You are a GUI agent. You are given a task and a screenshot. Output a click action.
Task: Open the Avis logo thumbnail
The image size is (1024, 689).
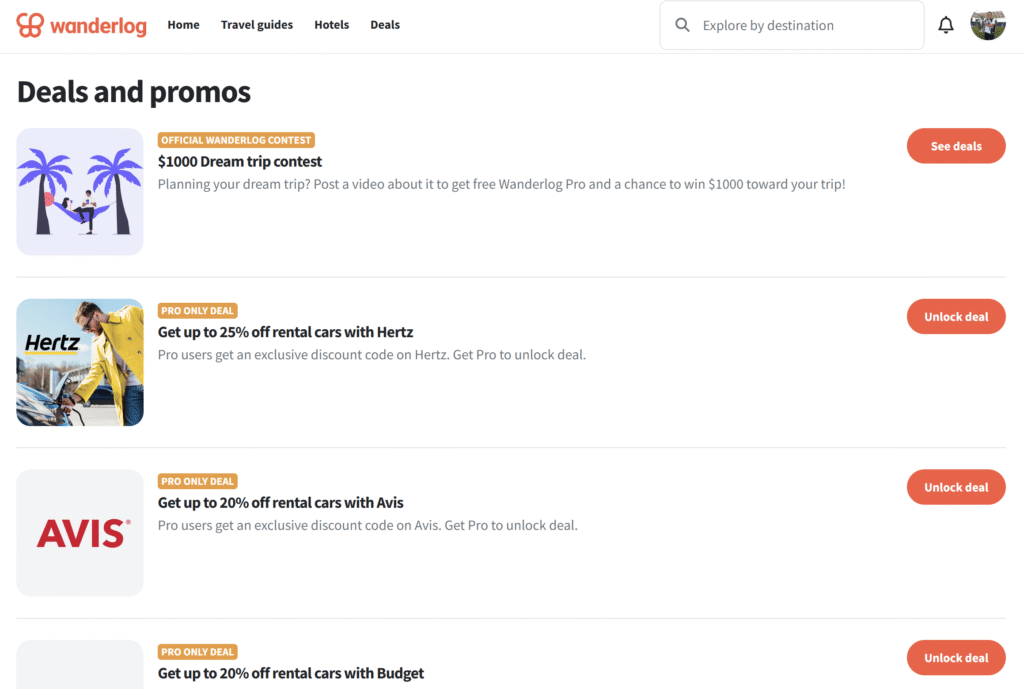(80, 532)
